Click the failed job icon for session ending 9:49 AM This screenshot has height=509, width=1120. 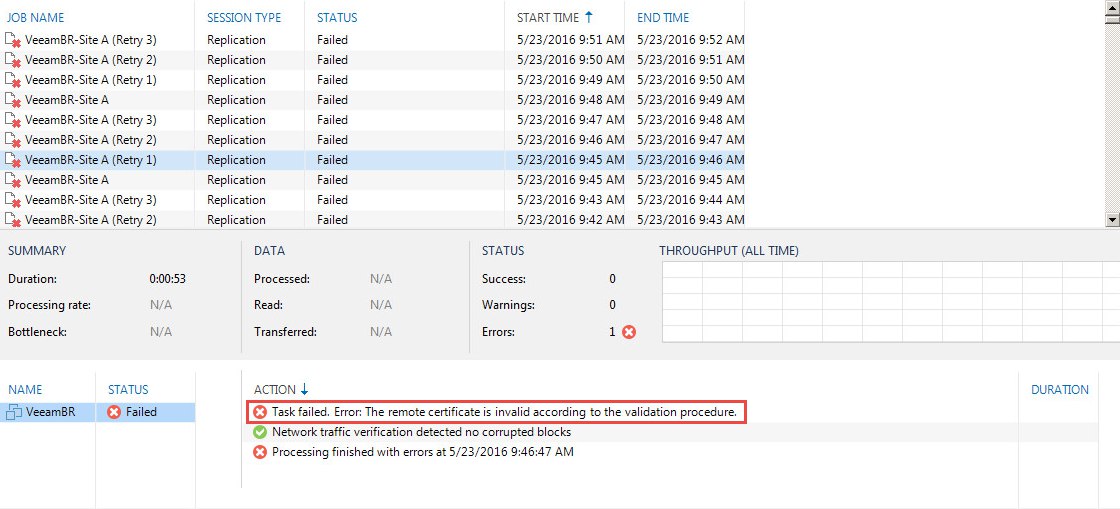pos(13,101)
